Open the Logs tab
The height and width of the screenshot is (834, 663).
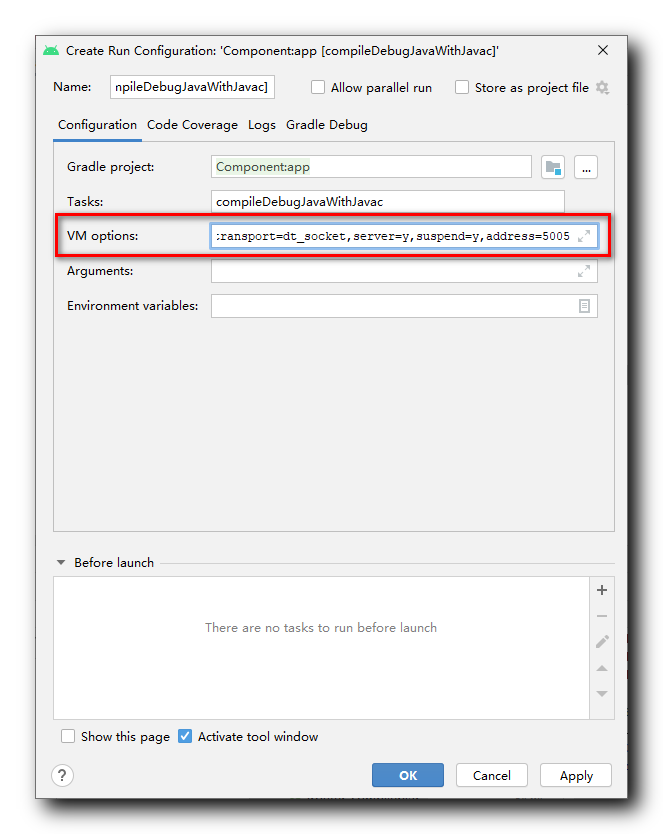point(262,125)
